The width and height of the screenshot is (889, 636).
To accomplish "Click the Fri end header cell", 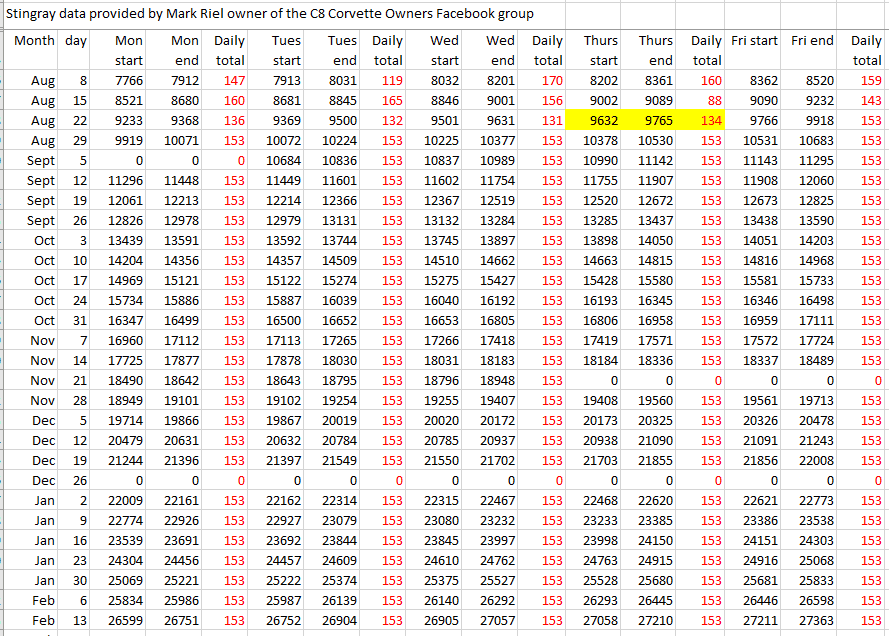I will 811,41.
